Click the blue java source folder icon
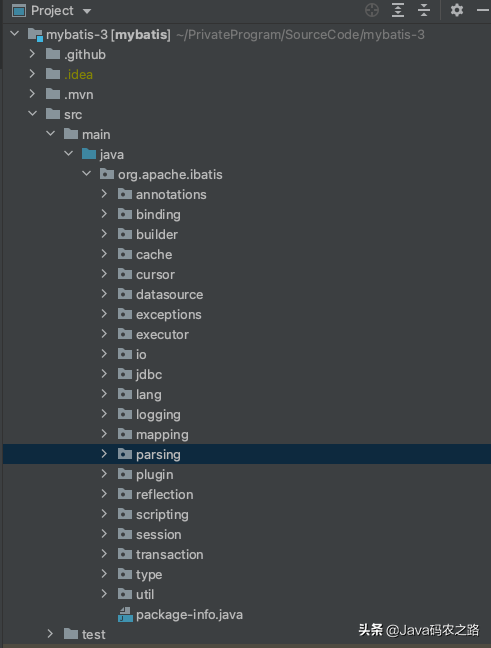Screen dimensions: 491x648 [x=89, y=154]
